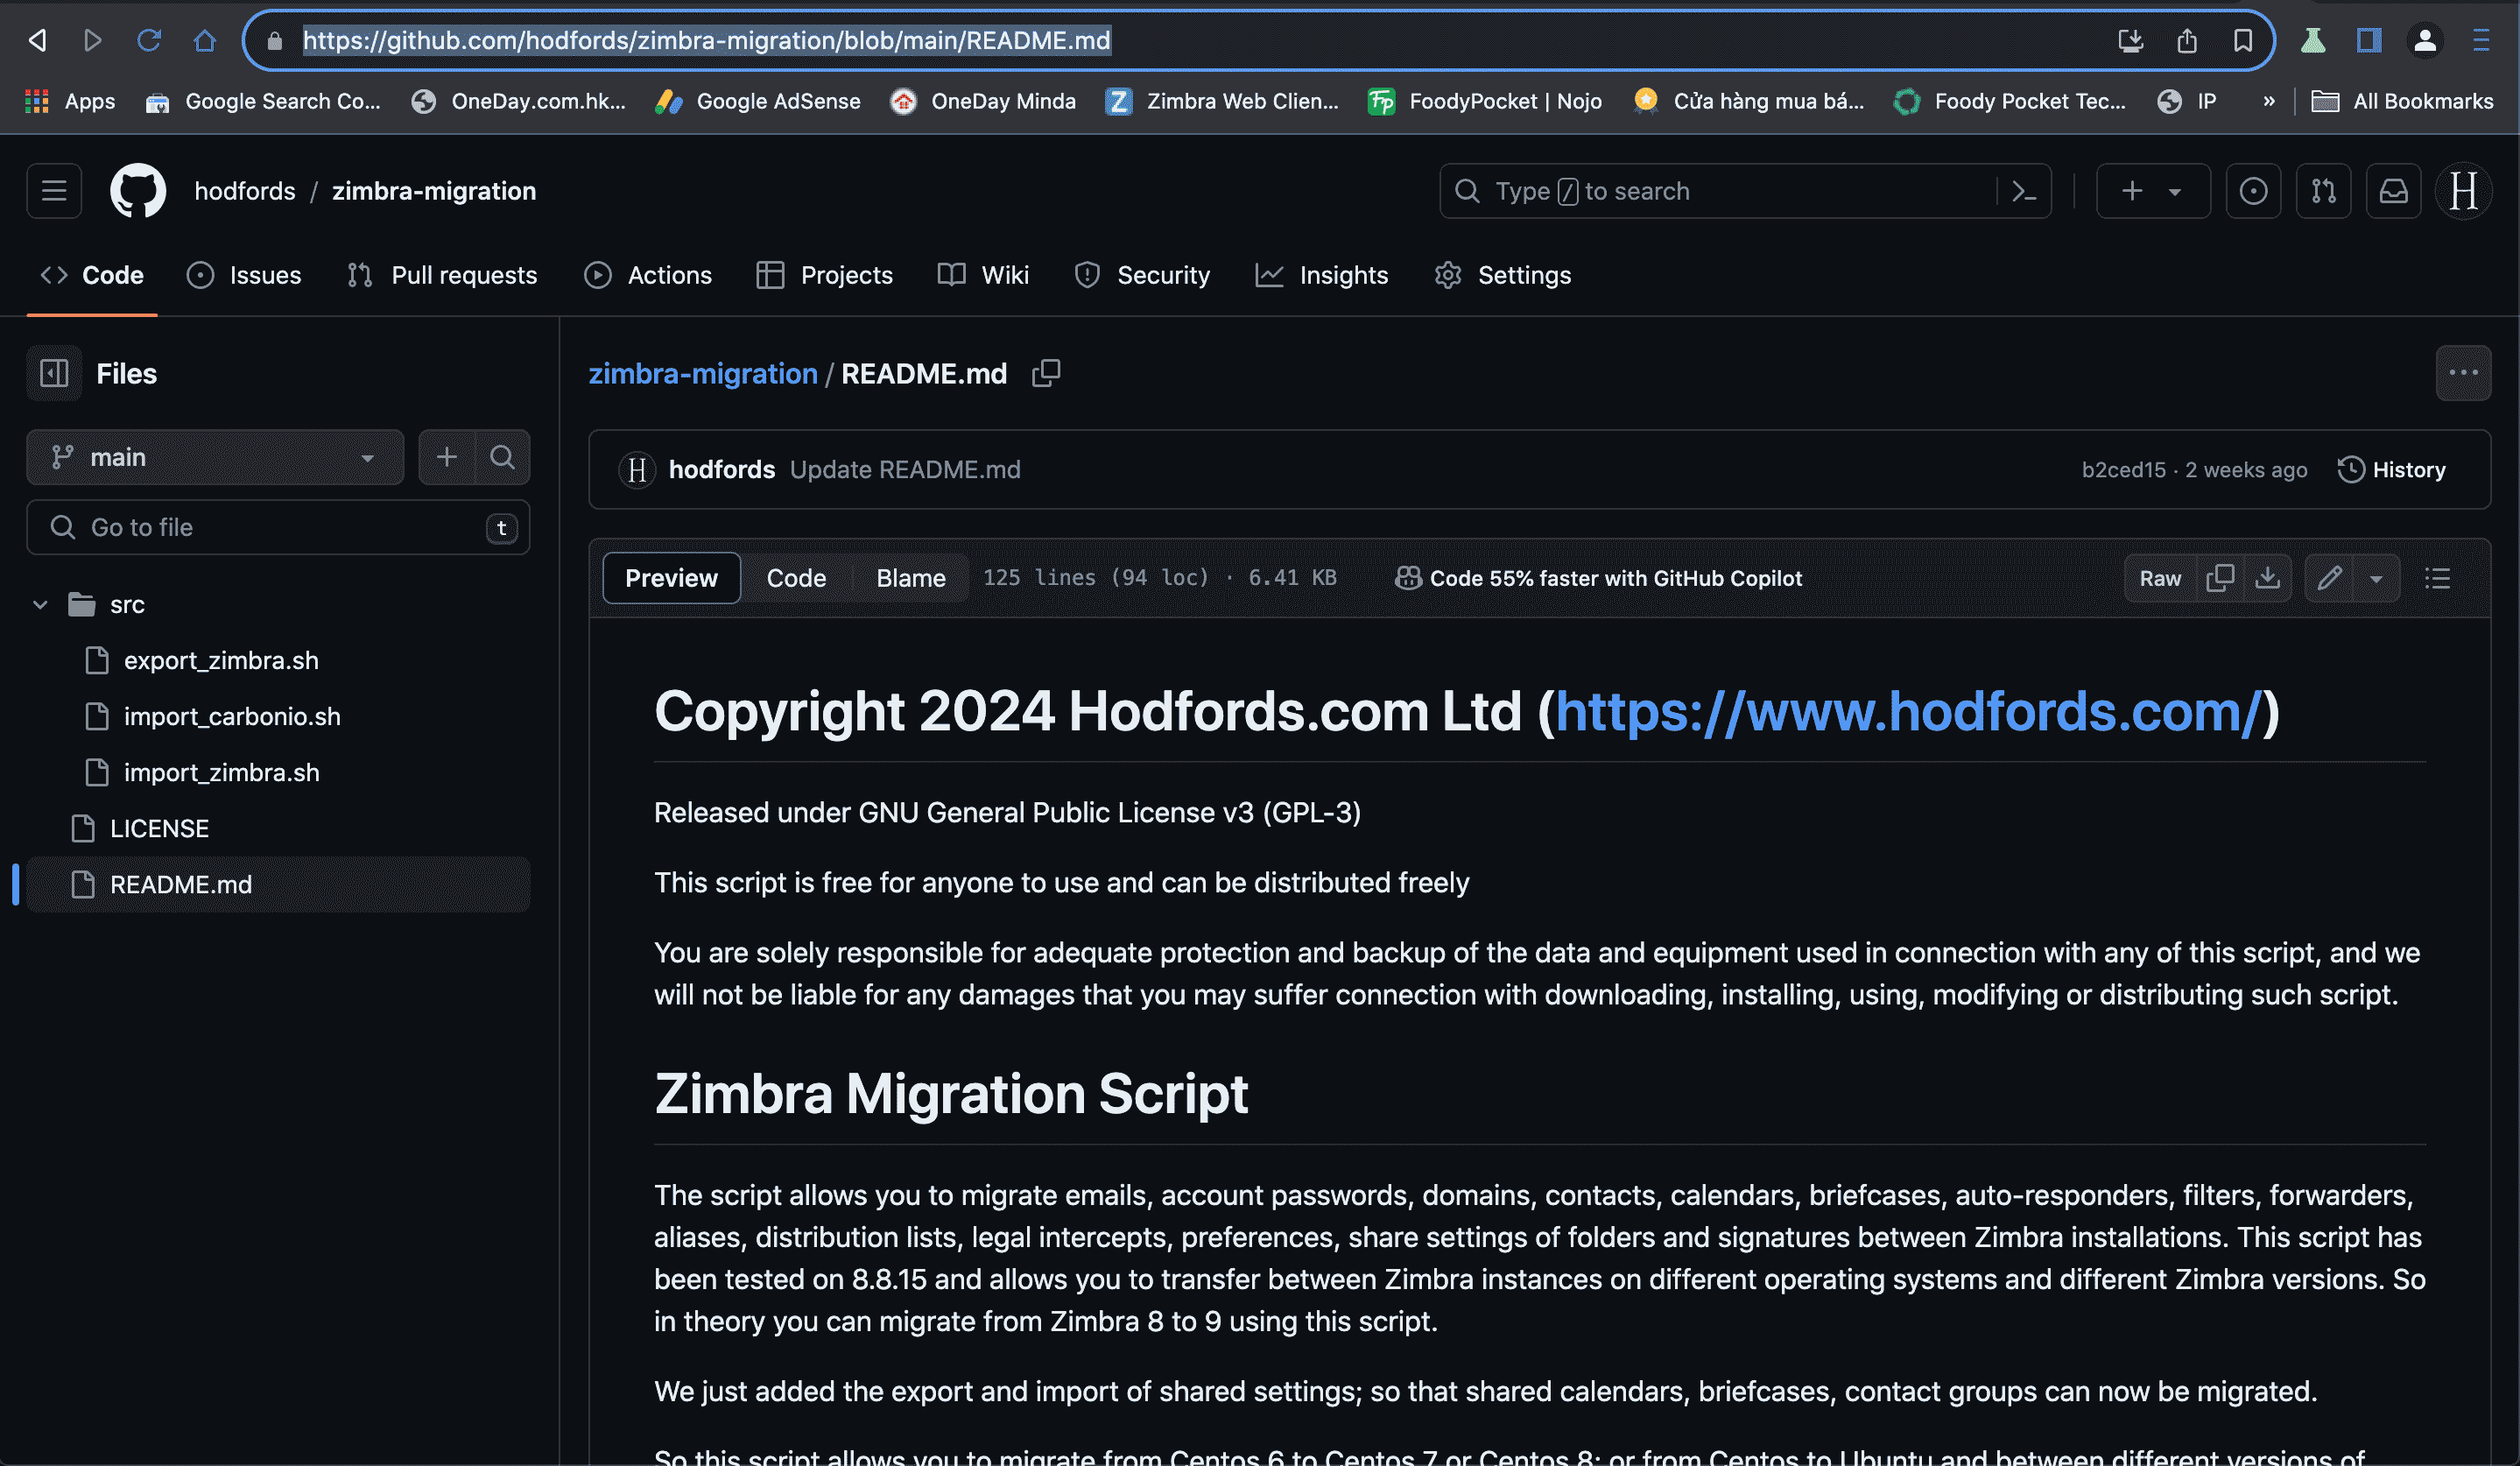Open the notifications inbox icon
This screenshot has height=1466, width=2520.
click(2393, 191)
